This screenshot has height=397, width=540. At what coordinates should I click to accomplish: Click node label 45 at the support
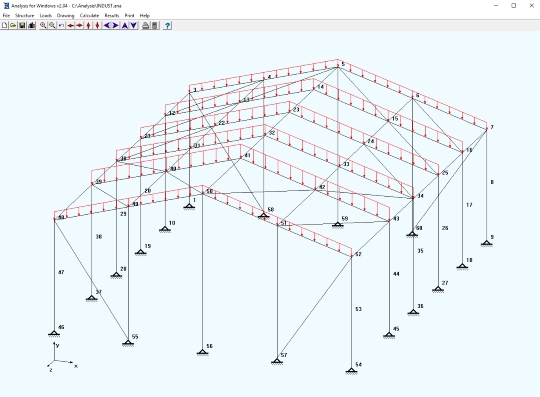[396, 329]
